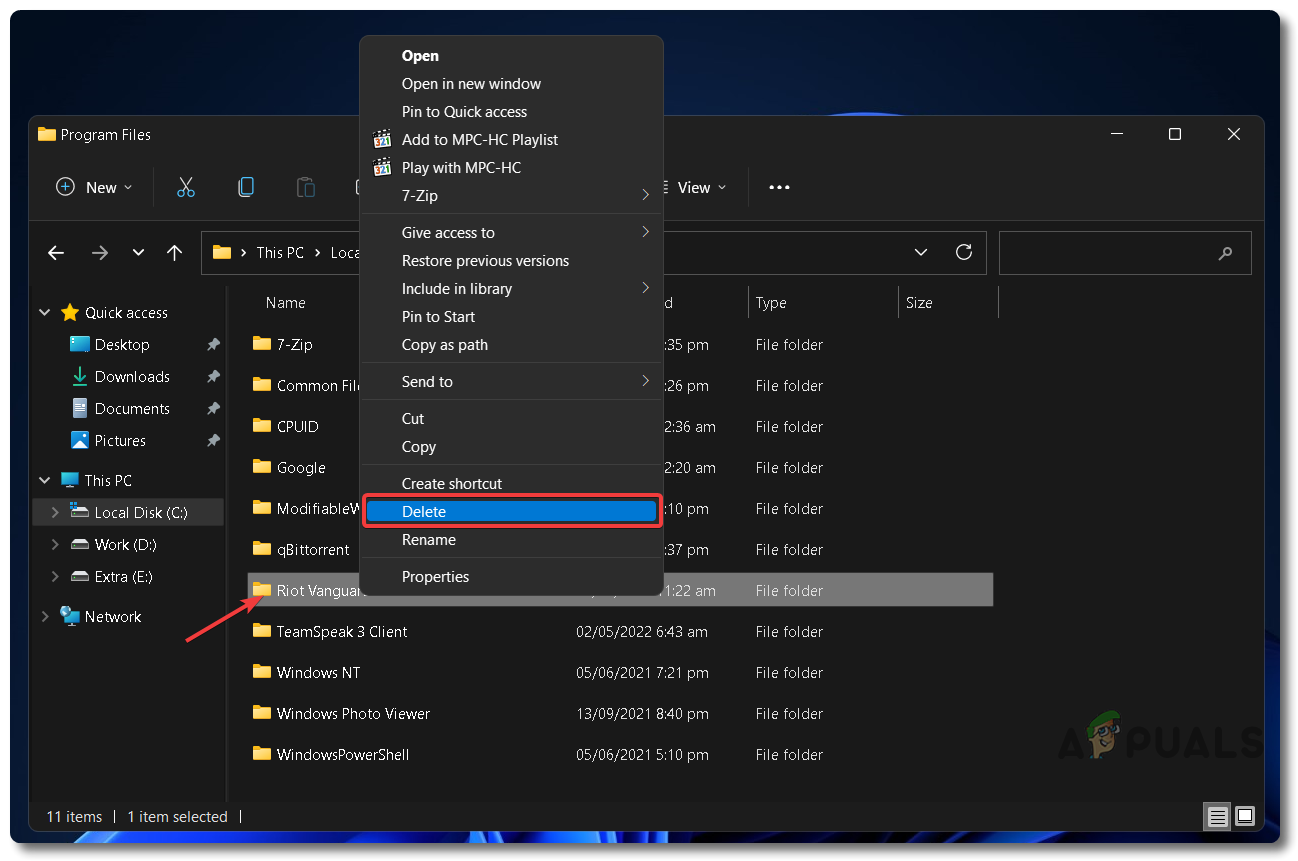This screenshot has height=861, width=1298.
Task: Navigate up one folder level arrow
Action: [175, 253]
